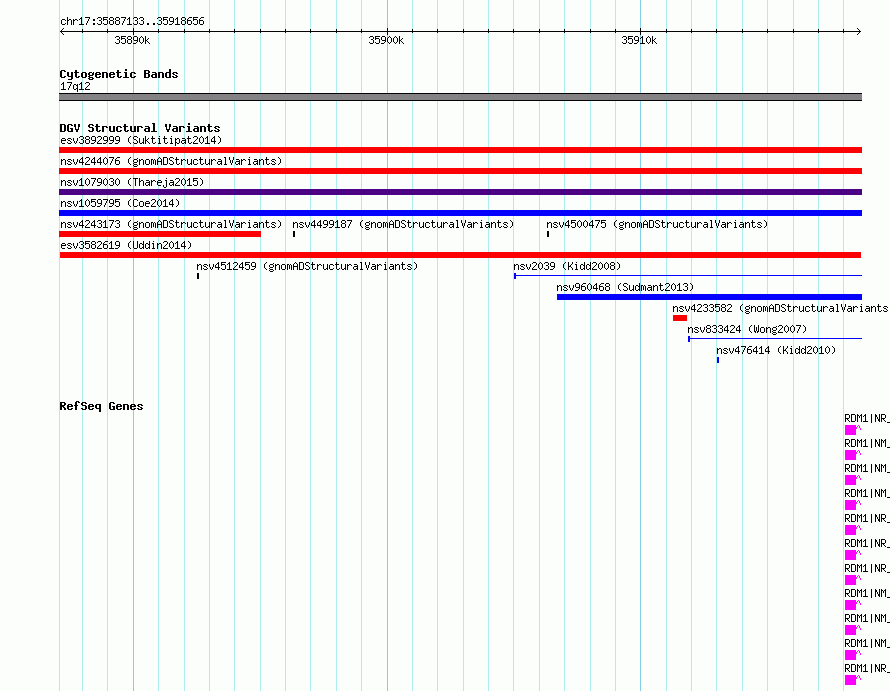Select the 17q12 band label
The width and height of the screenshot is (890, 691).
click(x=75, y=86)
